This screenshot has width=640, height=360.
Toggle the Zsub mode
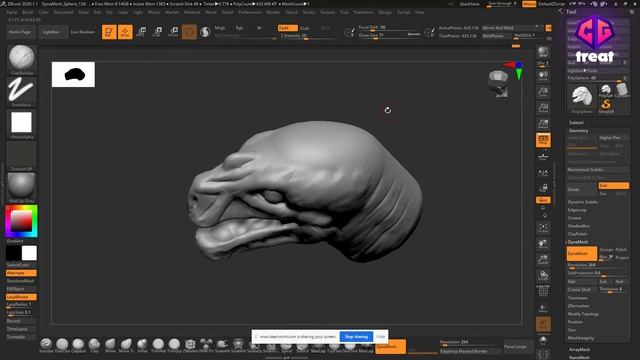(304, 28)
